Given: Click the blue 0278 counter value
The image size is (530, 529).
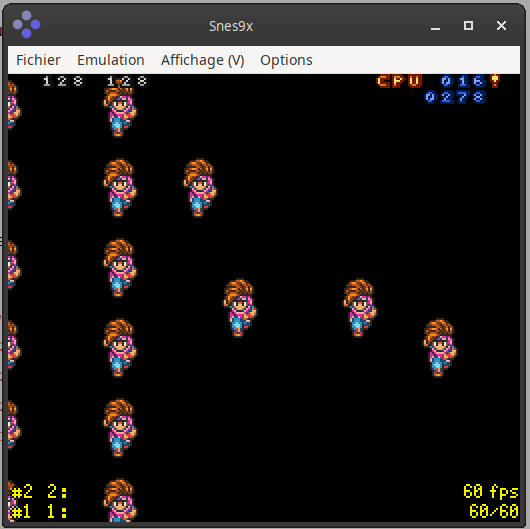Looking at the screenshot, I should (x=455, y=97).
